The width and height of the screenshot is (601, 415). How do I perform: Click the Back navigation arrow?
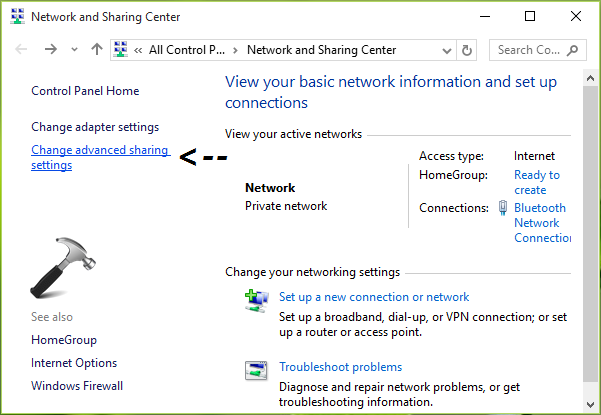tap(22, 49)
